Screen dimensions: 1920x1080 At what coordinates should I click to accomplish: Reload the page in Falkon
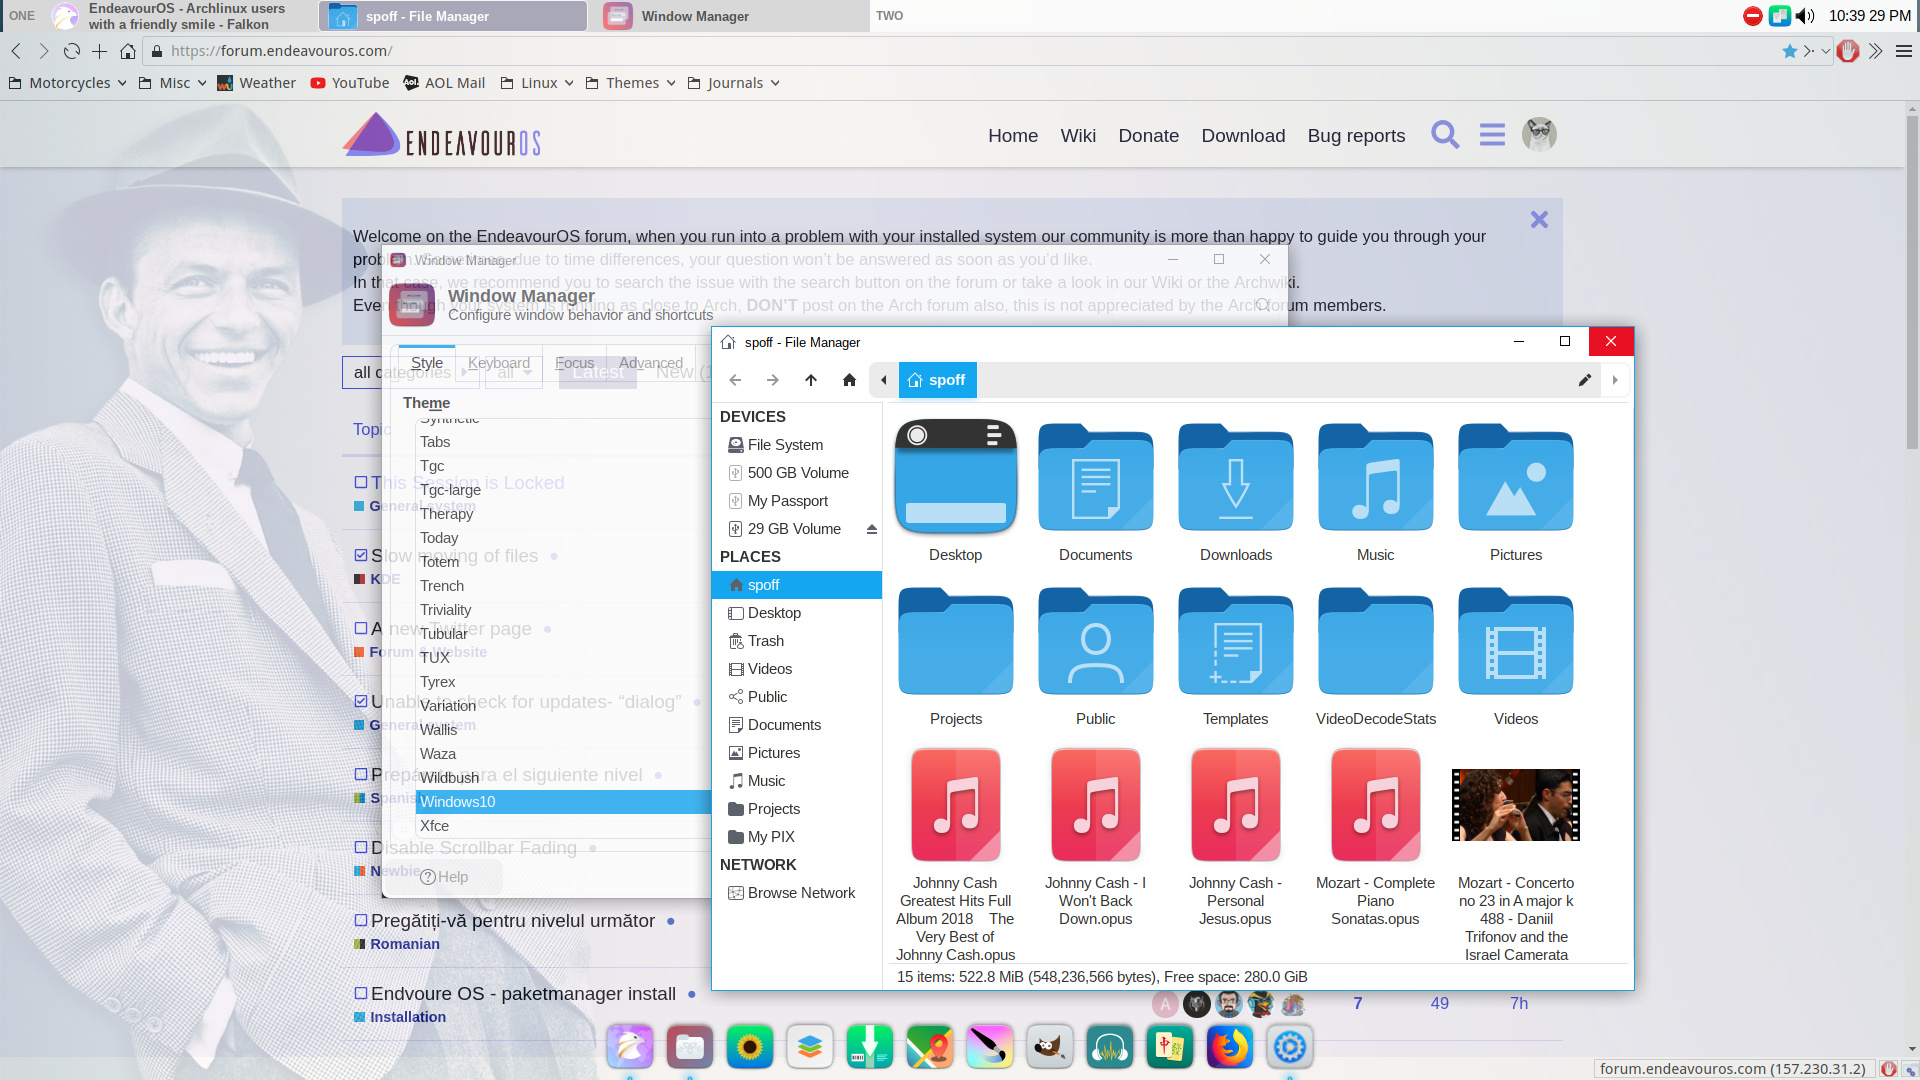click(72, 51)
